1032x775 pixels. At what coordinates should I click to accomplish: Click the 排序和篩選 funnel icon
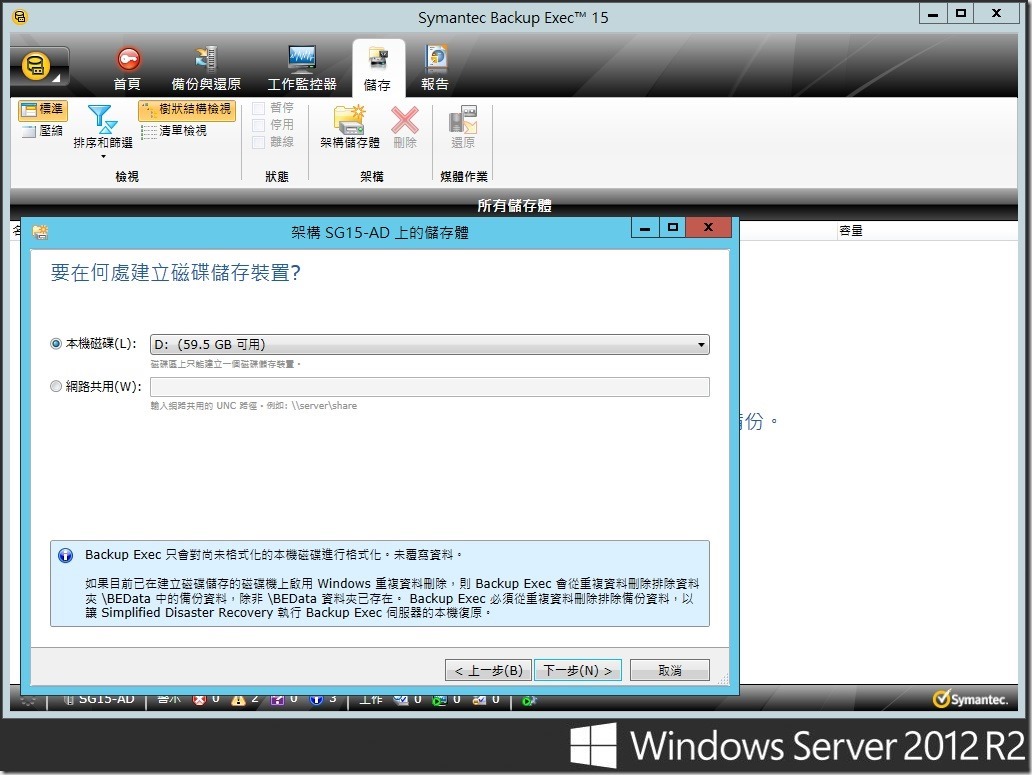coord(102,118)
